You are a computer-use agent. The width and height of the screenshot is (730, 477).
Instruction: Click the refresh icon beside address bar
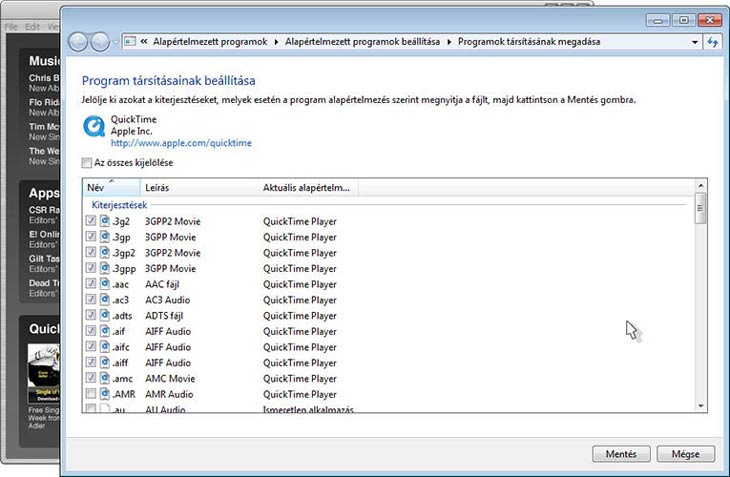pyautogui.click(x=713, y=42)
